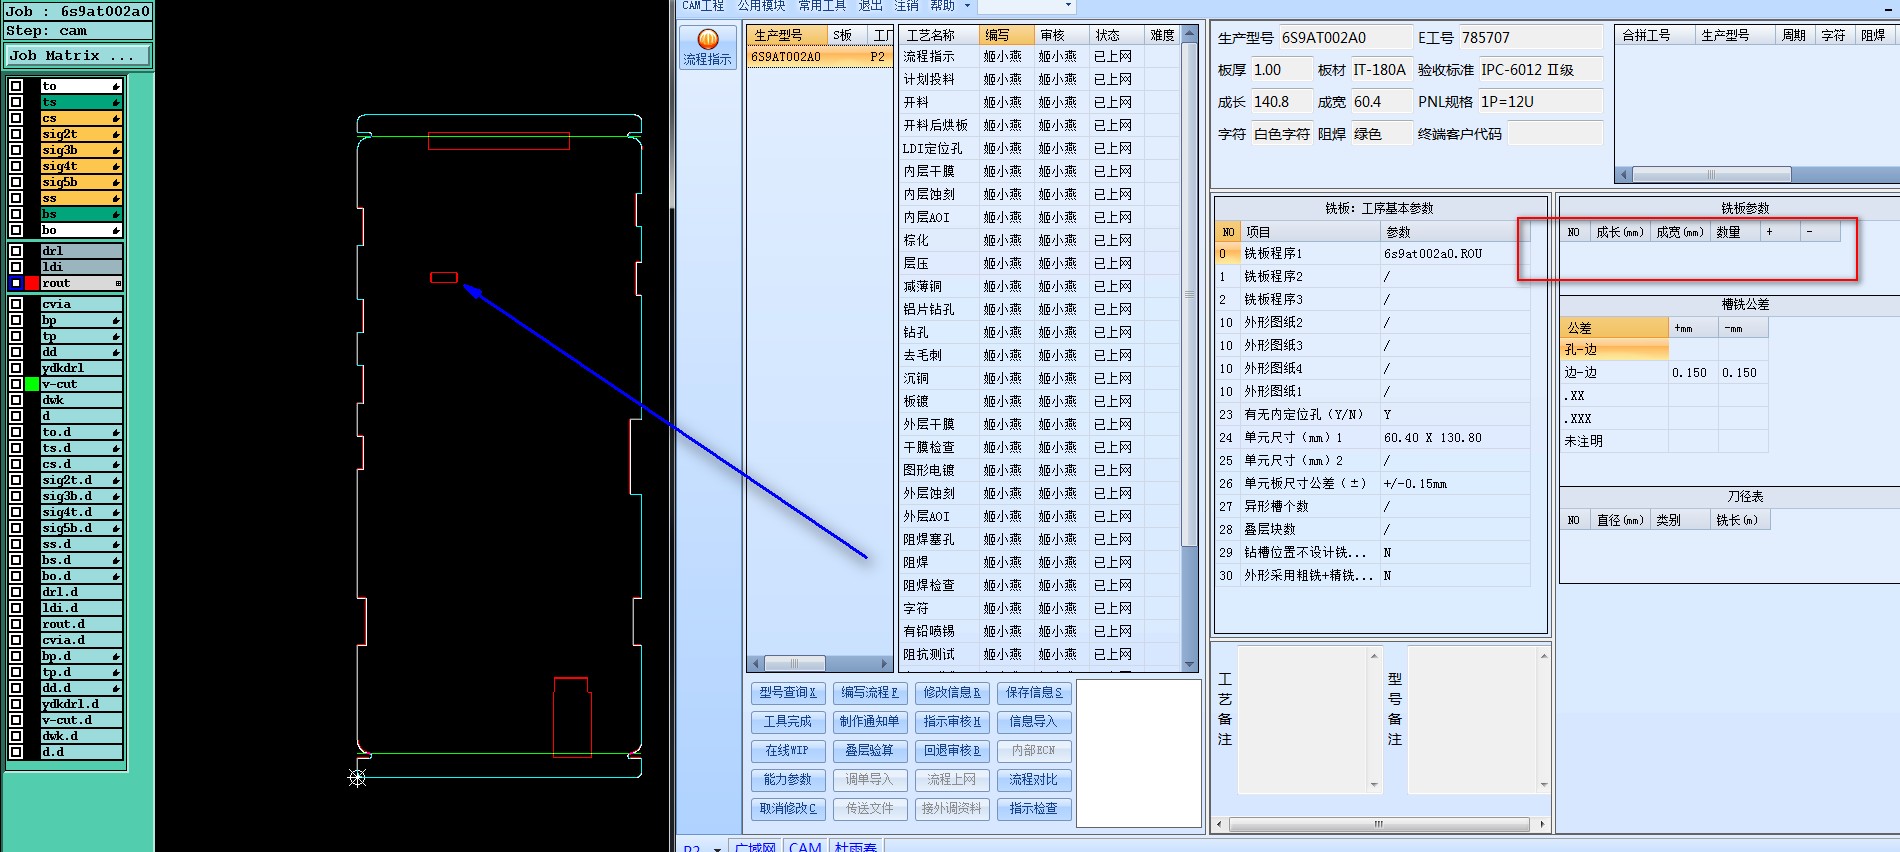
Task: Click the edit hand icon on cs.d layer
Action: (x=116, y=464)
